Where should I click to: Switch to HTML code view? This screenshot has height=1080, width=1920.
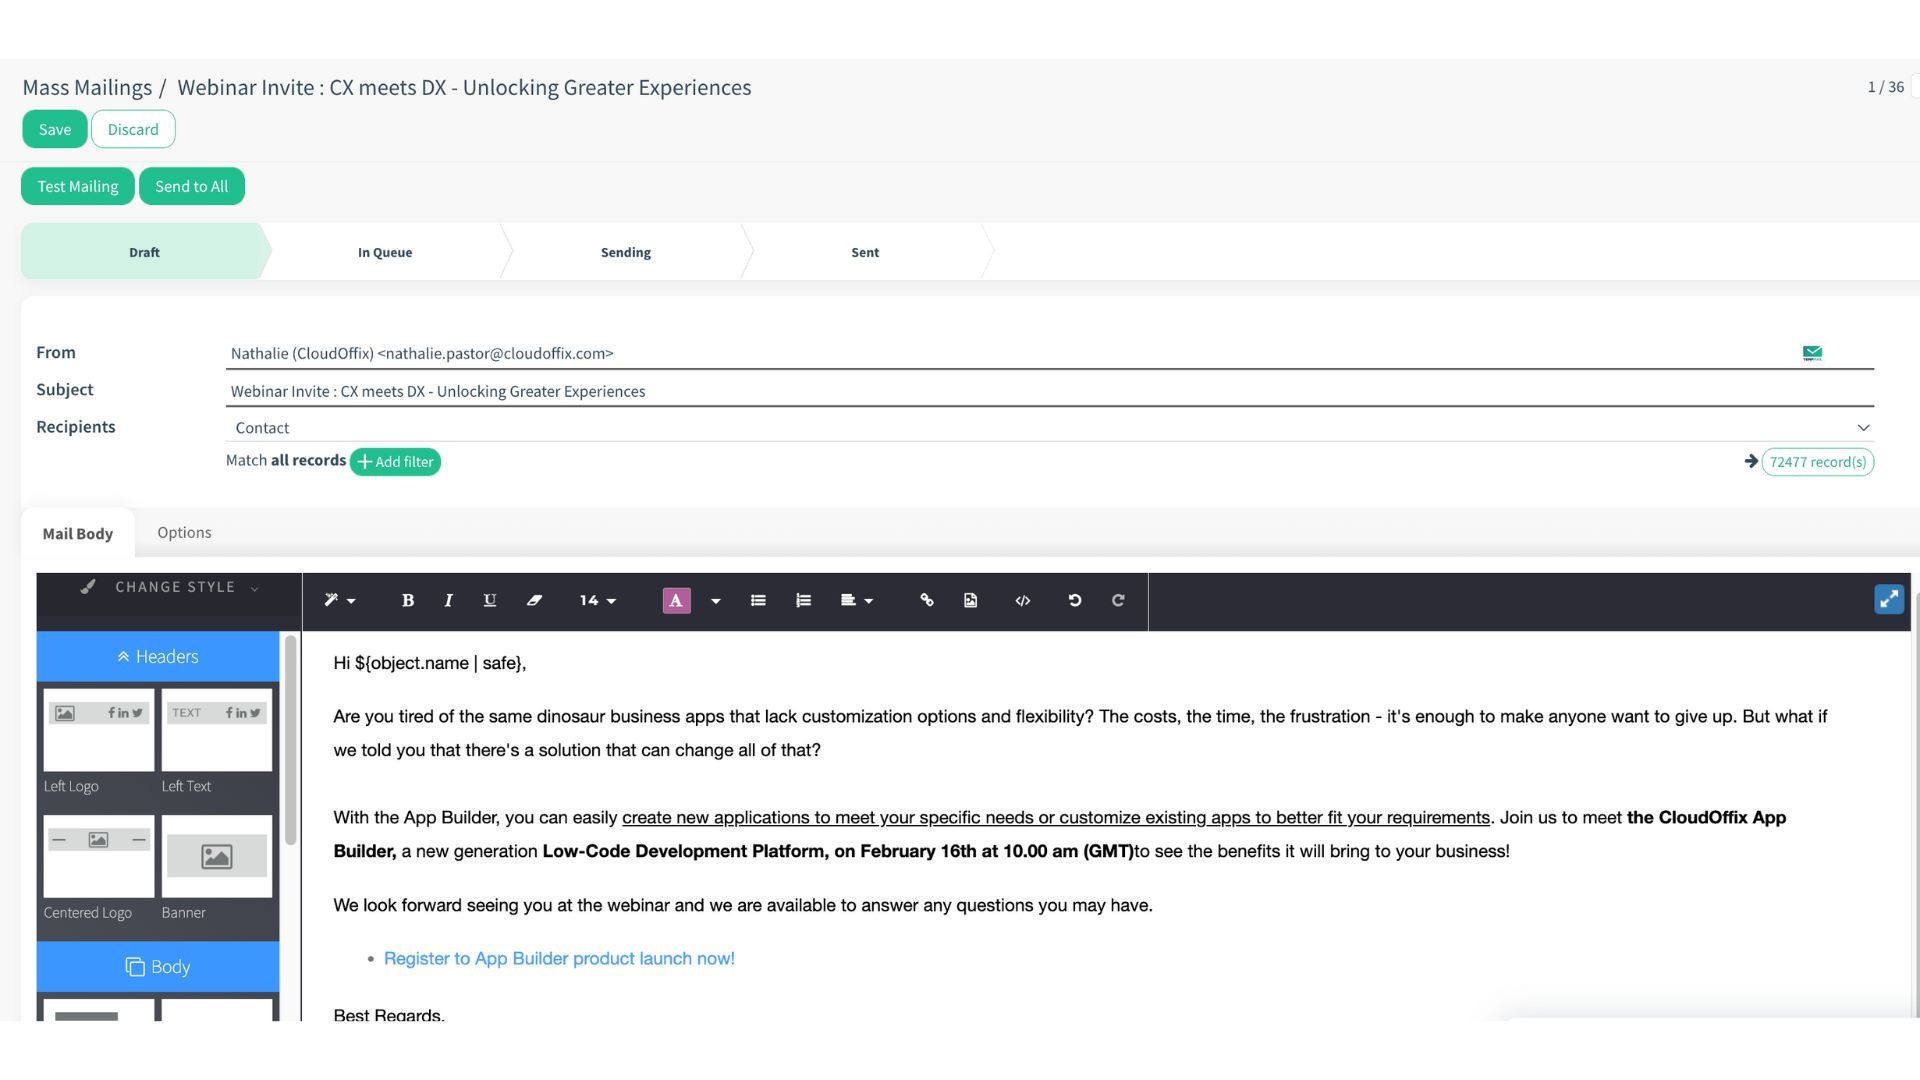click(x=1022, y=601)
